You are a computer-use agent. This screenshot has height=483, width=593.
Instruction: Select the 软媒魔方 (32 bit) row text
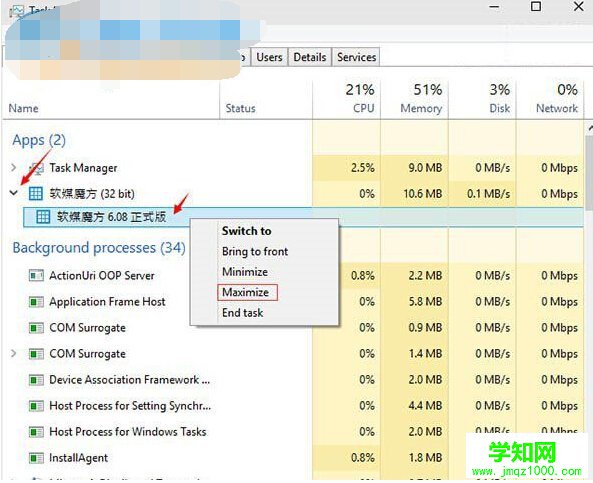coord(92,194)
